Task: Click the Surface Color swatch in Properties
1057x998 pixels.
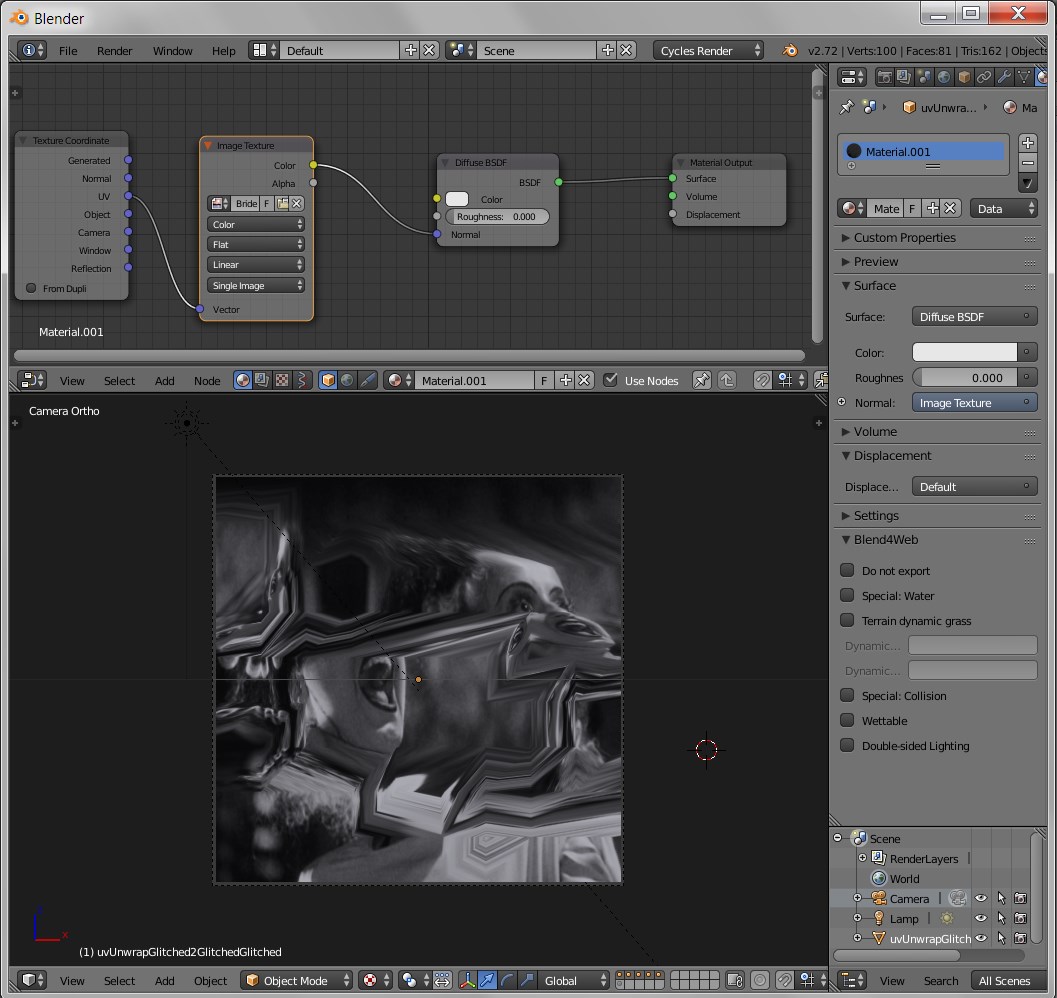Action: (x=965, y=352)
